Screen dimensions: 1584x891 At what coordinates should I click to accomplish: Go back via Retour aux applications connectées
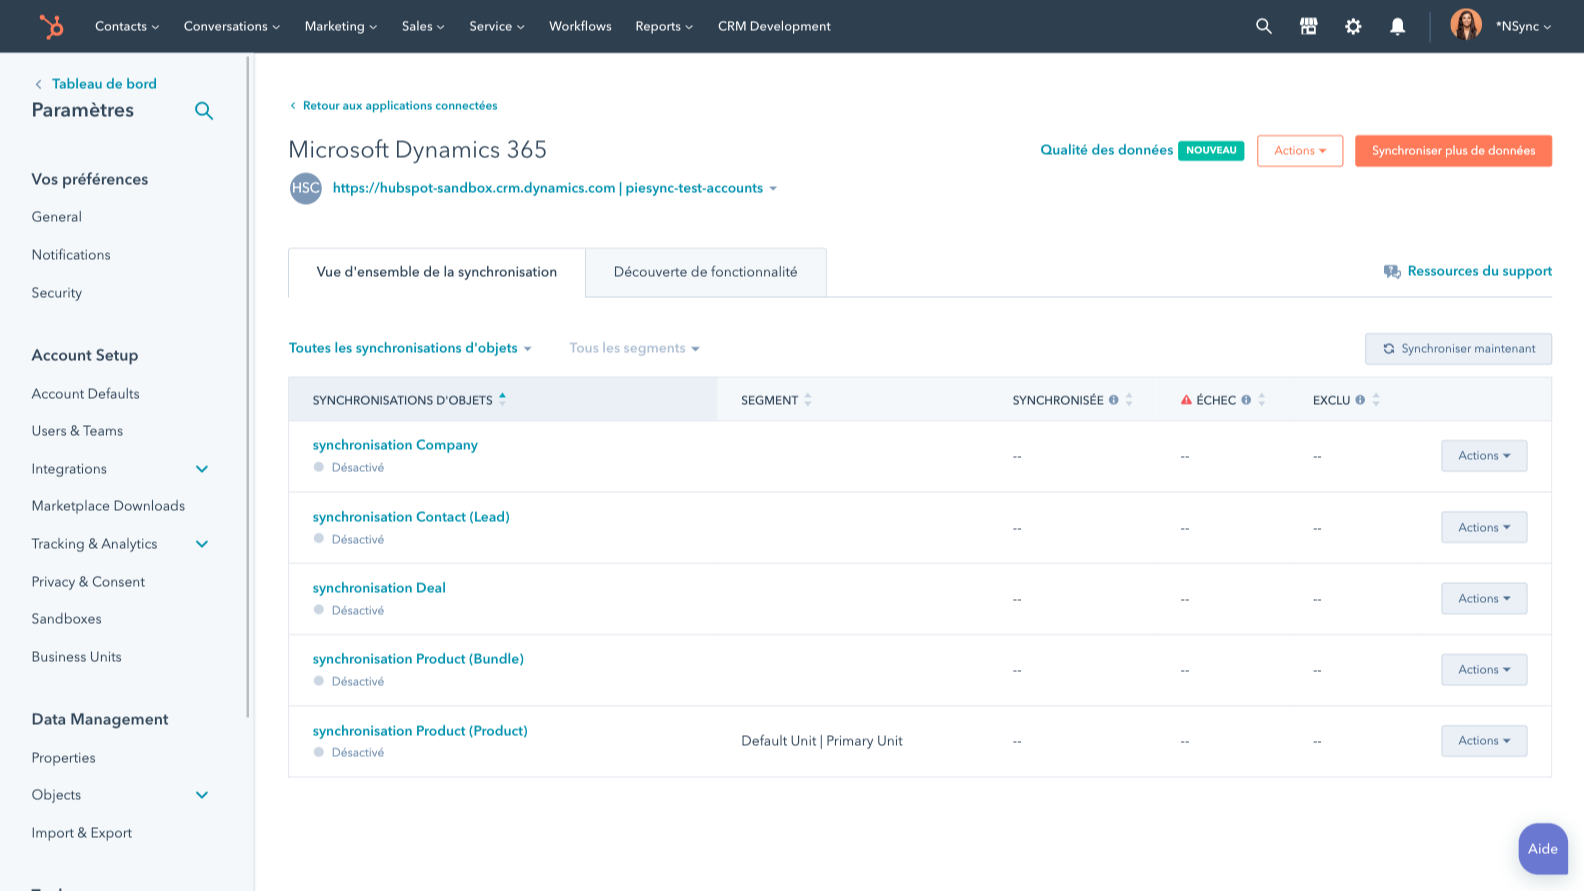click(x=393, y=106)
